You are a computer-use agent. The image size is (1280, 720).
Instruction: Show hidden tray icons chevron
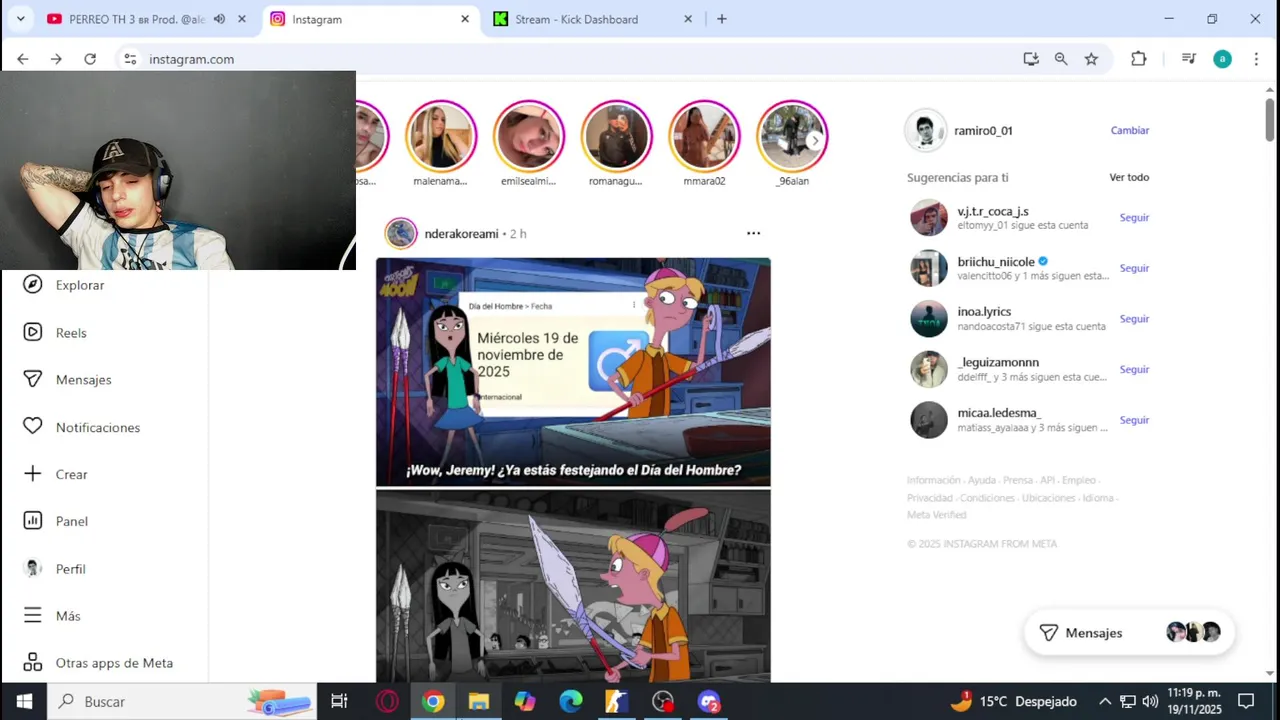pos(1105,702)
